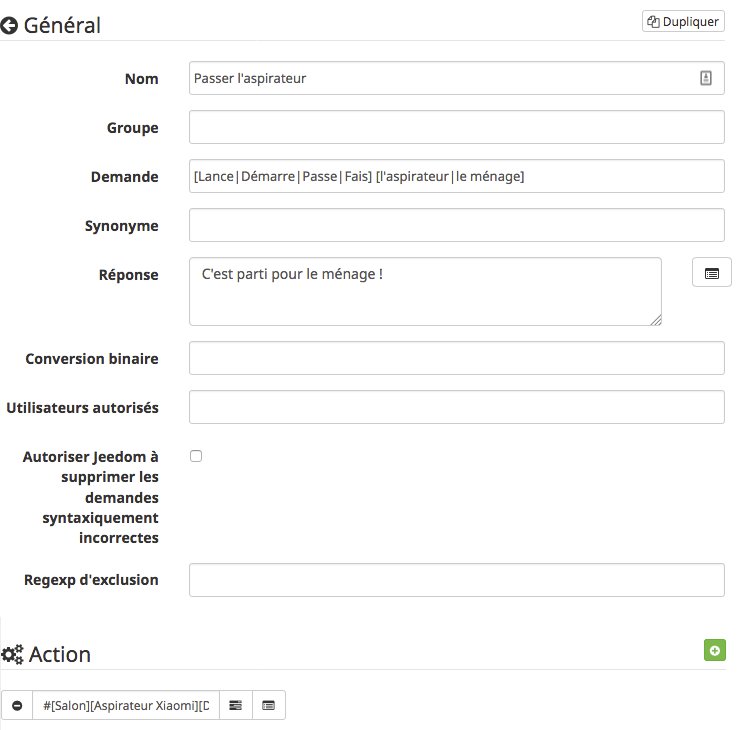Focus the Nom field with Passer l'aspirateur
The height and width of the screenshot is (730, 749).
457,78
